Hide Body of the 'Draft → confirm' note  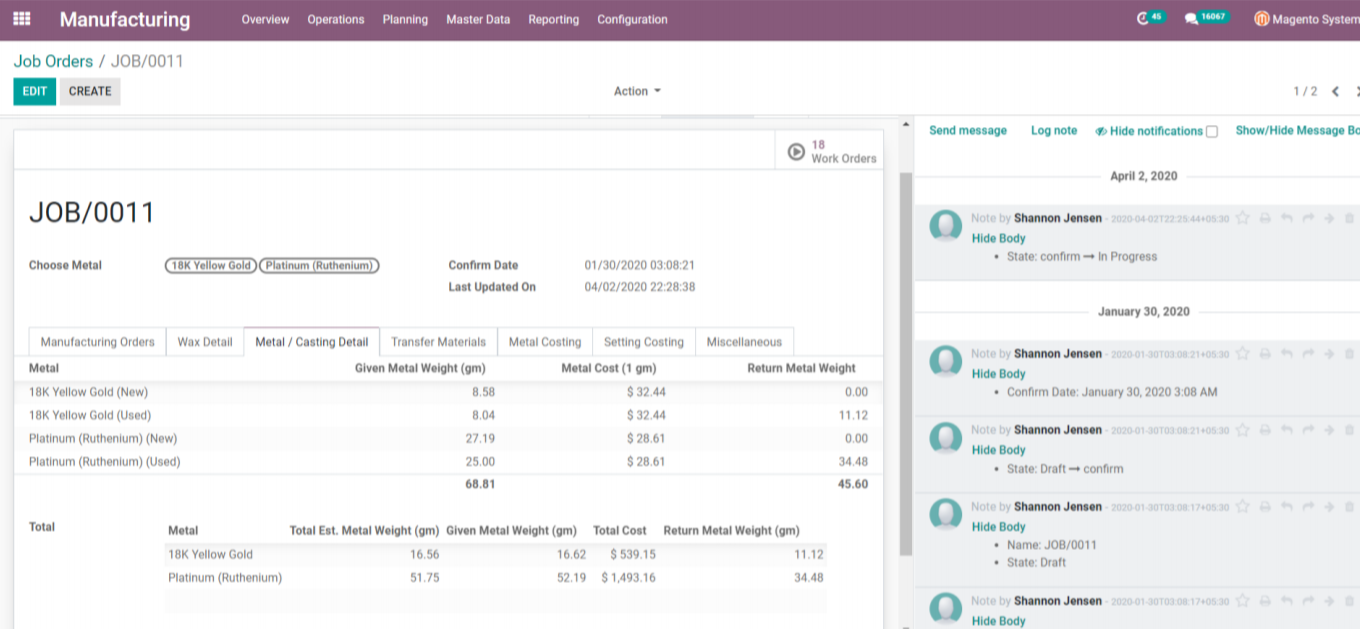click(999, 450)
